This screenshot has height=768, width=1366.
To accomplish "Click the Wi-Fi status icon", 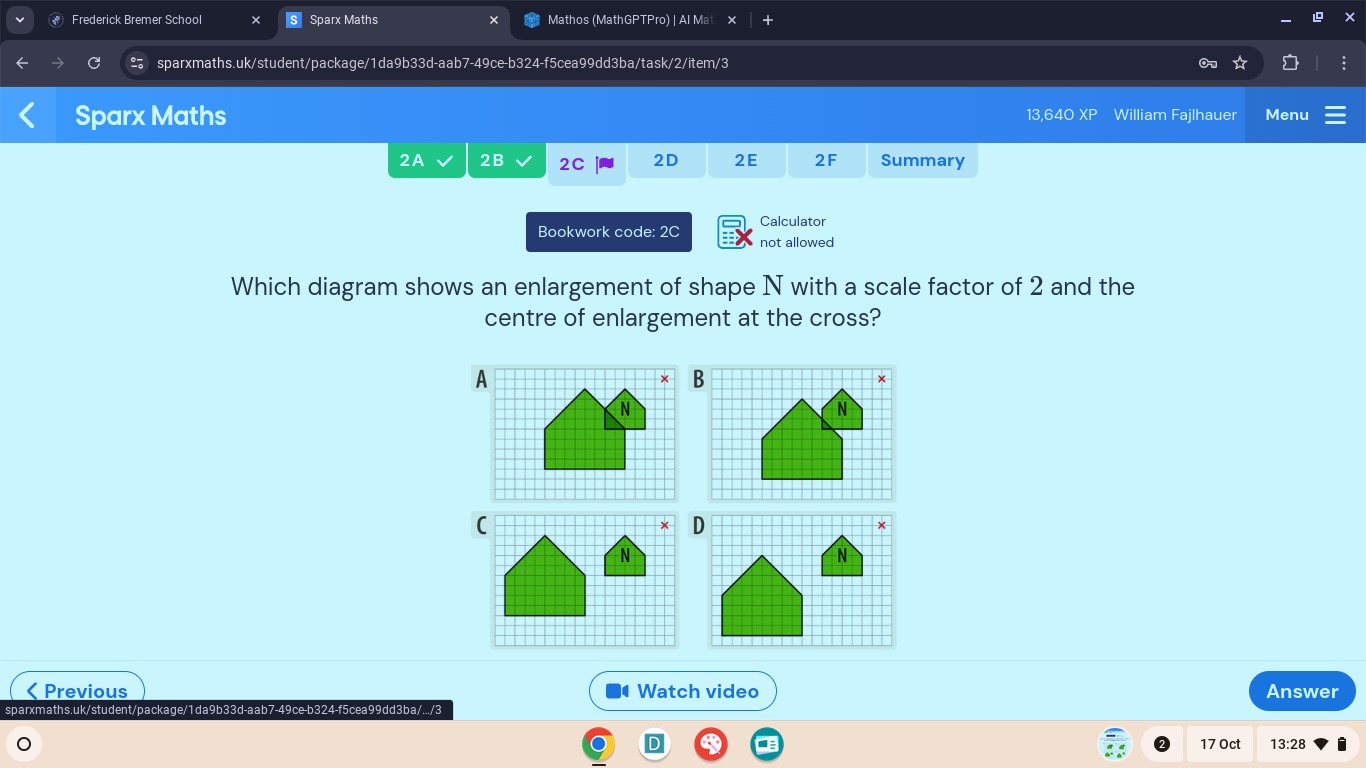I will (x=1321, y=744).
